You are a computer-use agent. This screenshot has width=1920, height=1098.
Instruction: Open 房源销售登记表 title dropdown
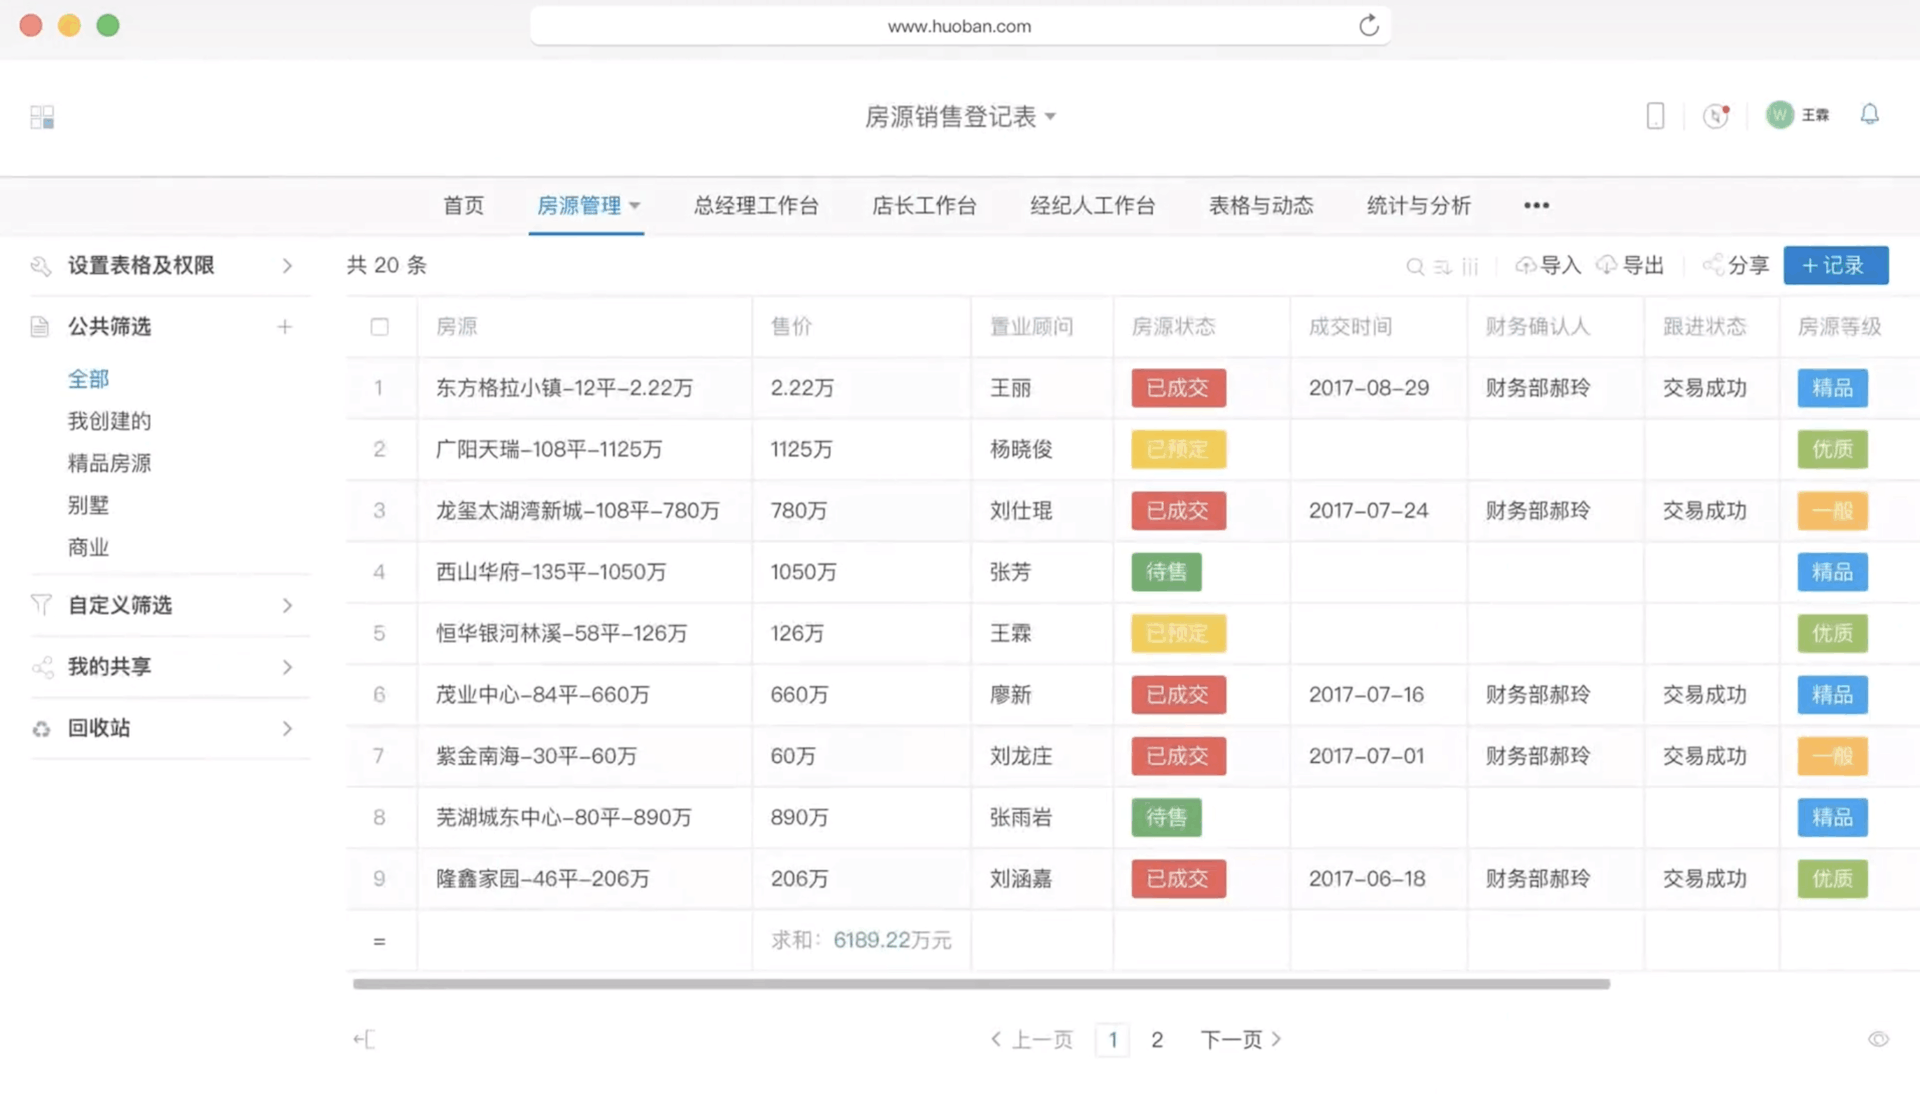pos(959,117)
